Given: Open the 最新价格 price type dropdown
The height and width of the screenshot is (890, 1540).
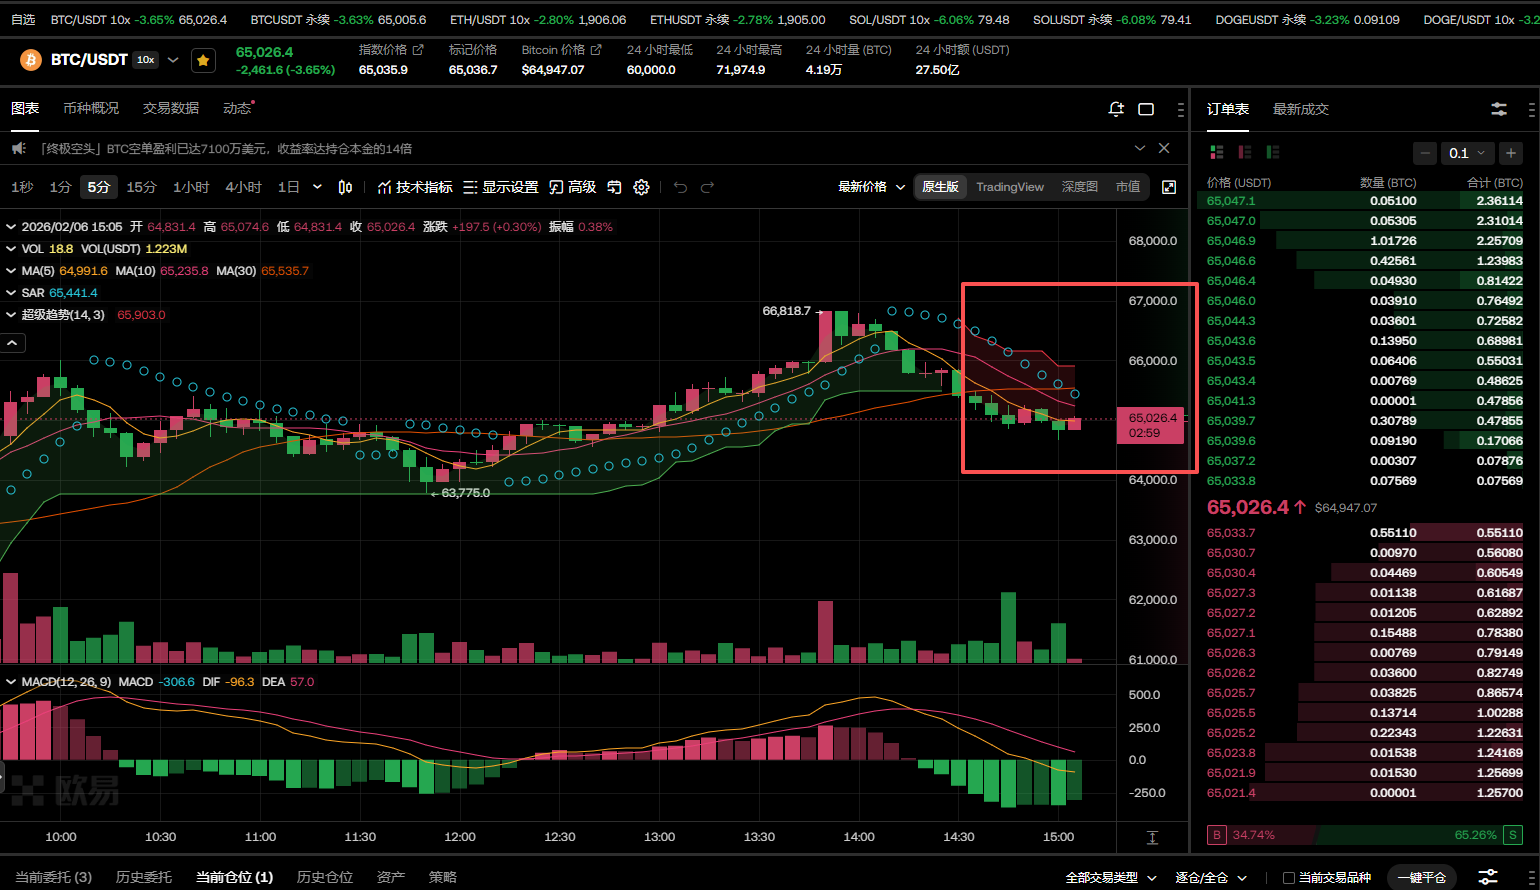Looking at the screenshot, I should [871, 187].
